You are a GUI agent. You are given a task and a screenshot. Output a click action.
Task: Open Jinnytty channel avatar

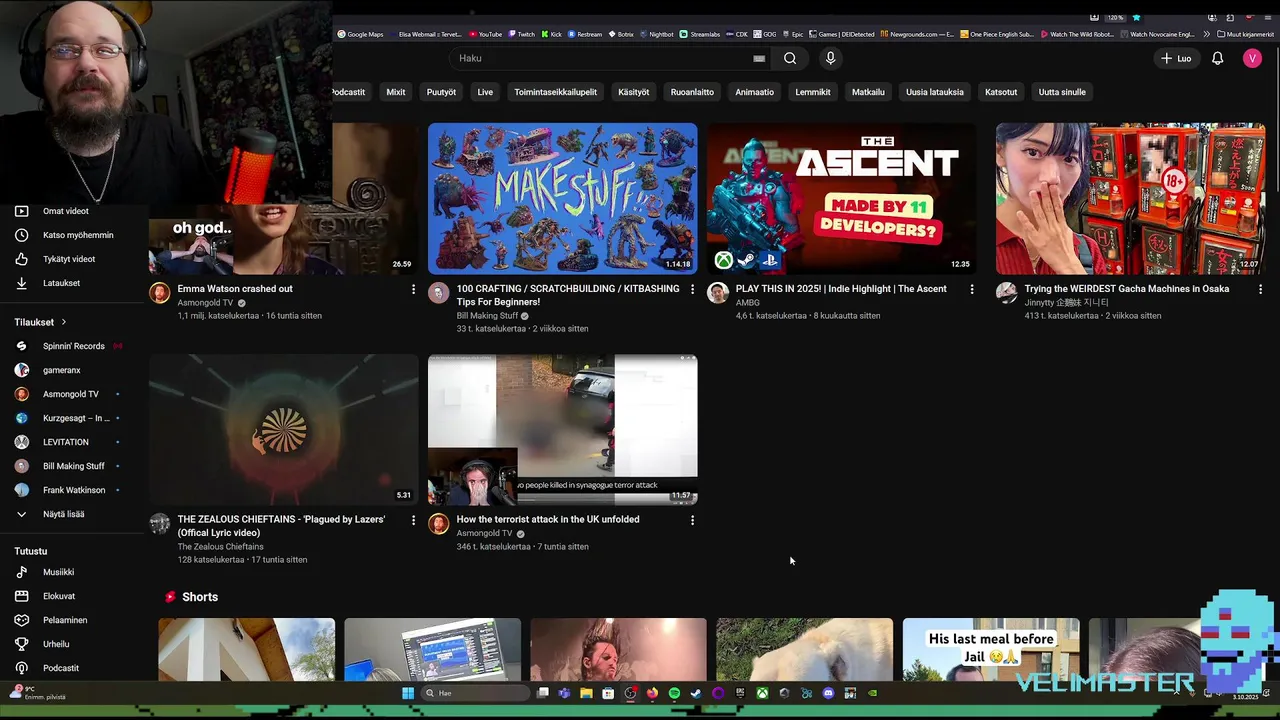tap(1006, 292)
